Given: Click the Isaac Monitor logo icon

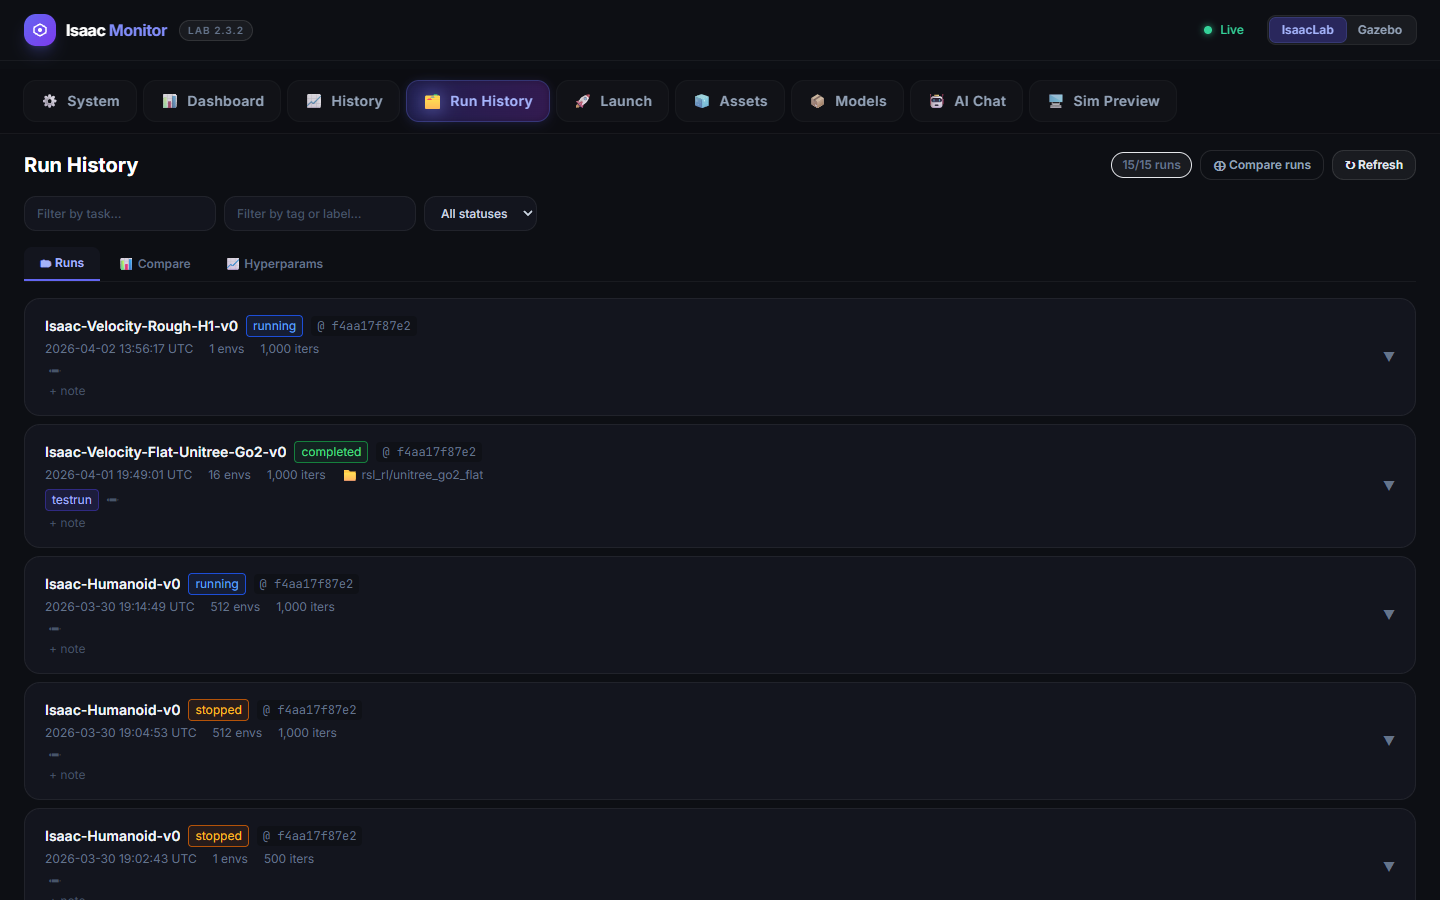Looking at the screenshot, I should [x=40, y=30].
